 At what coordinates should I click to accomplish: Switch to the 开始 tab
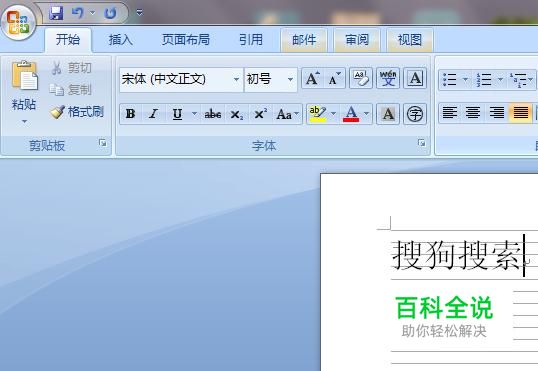pos(68,39)
